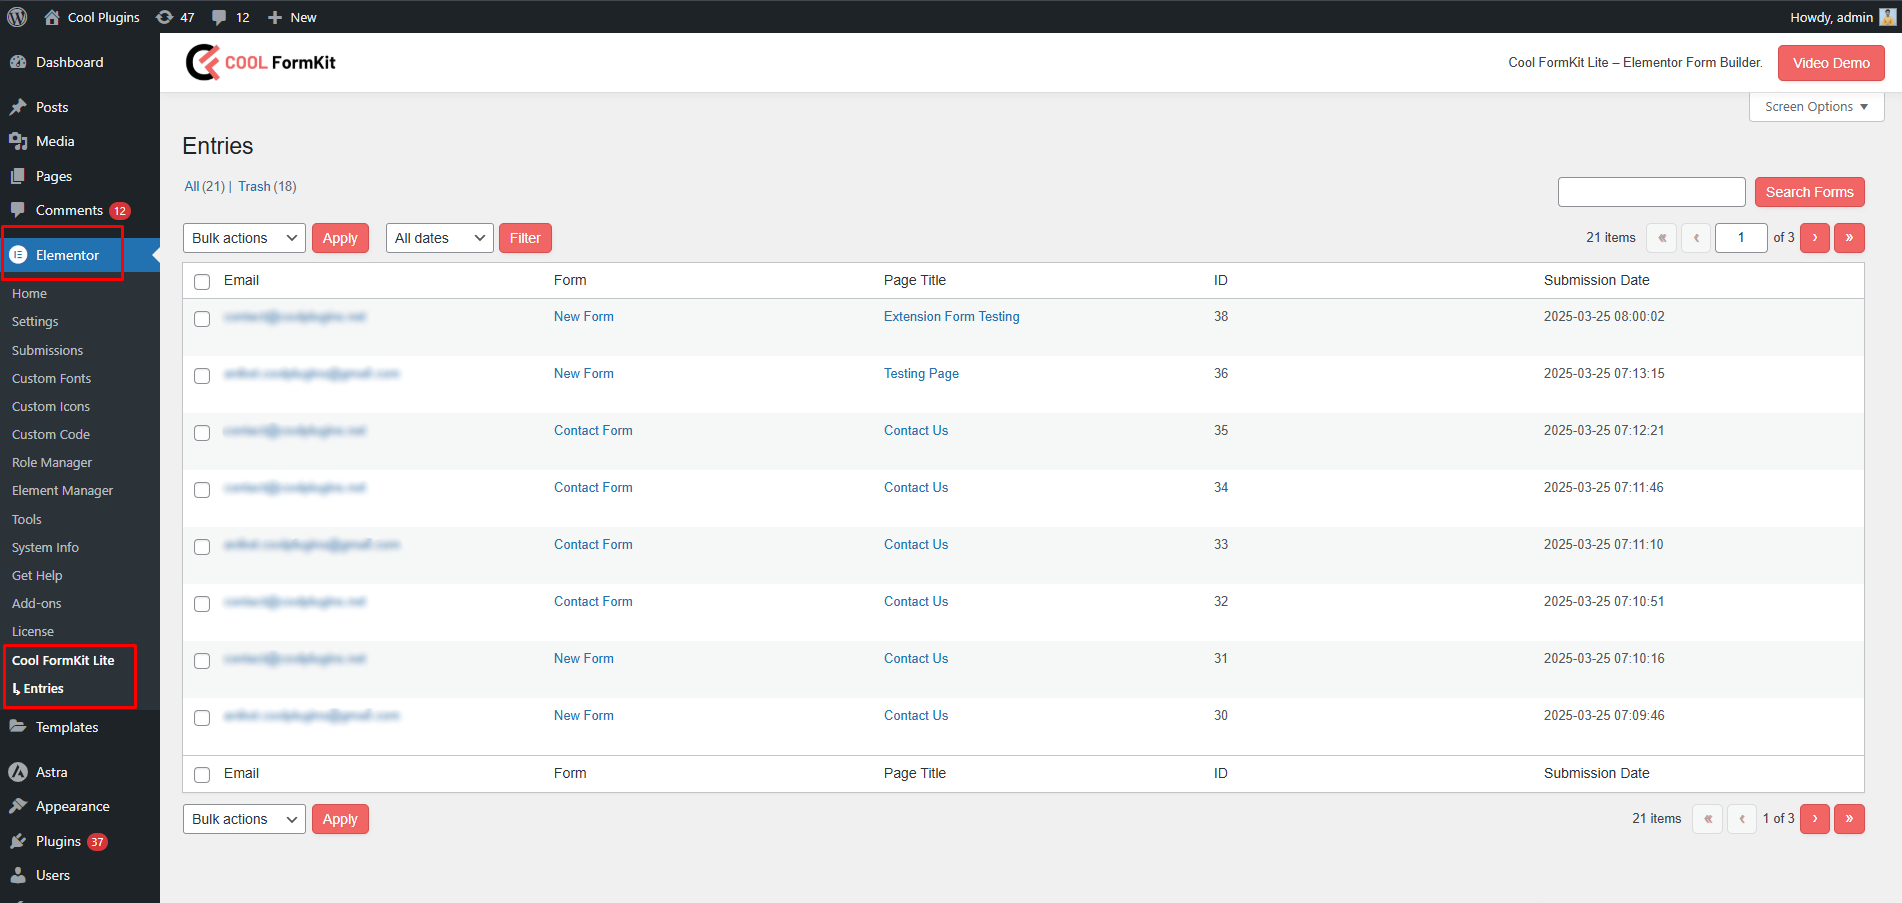
Task: Click the Cool FormKit logo
Action: (x=261, y=62)
